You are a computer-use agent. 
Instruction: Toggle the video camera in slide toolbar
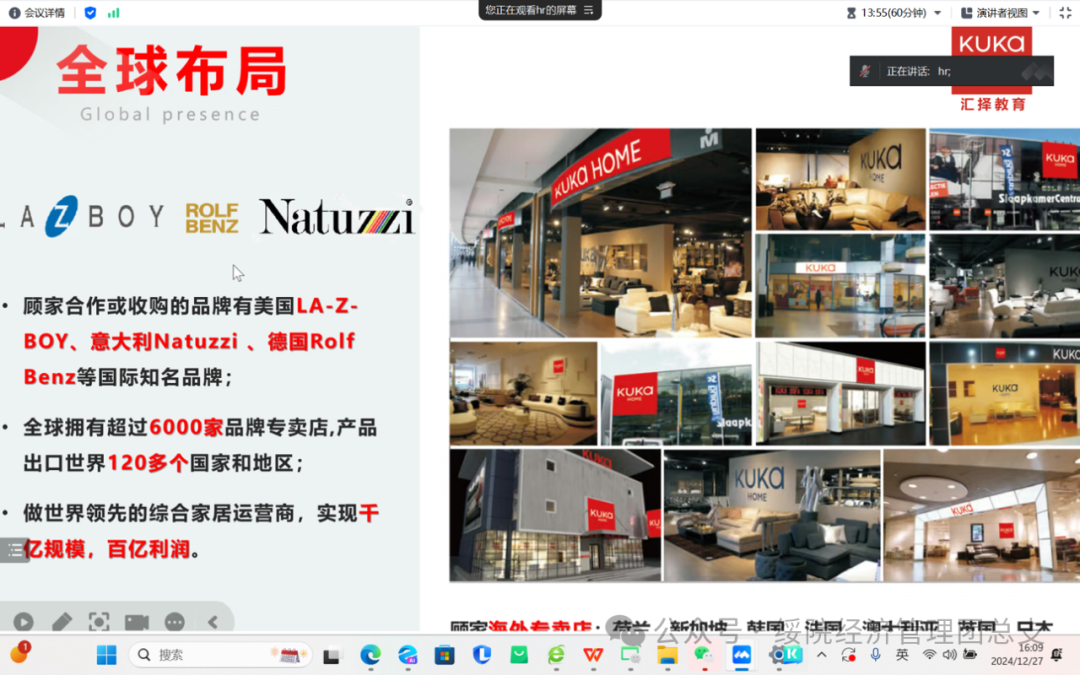(137, 622)
